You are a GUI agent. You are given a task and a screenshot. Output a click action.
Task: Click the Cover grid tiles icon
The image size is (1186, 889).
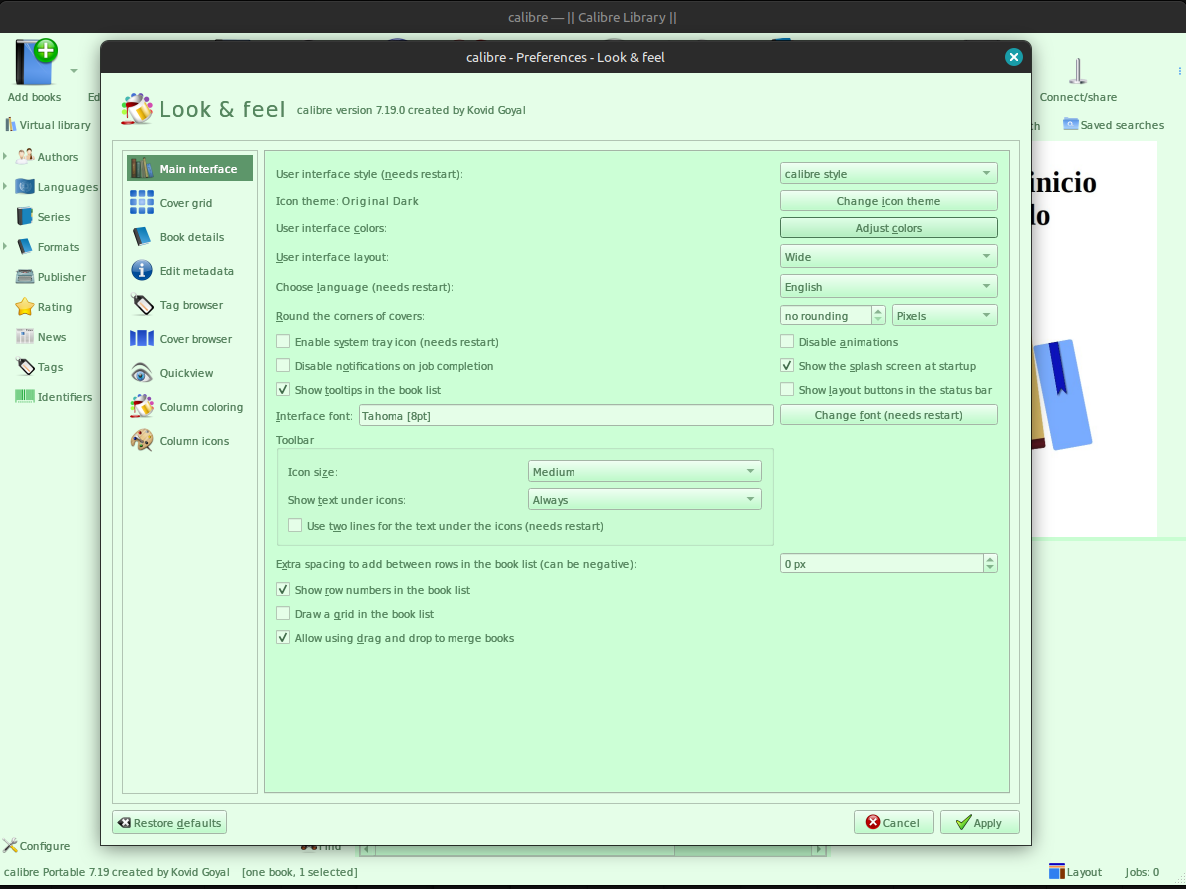point(141,203)
